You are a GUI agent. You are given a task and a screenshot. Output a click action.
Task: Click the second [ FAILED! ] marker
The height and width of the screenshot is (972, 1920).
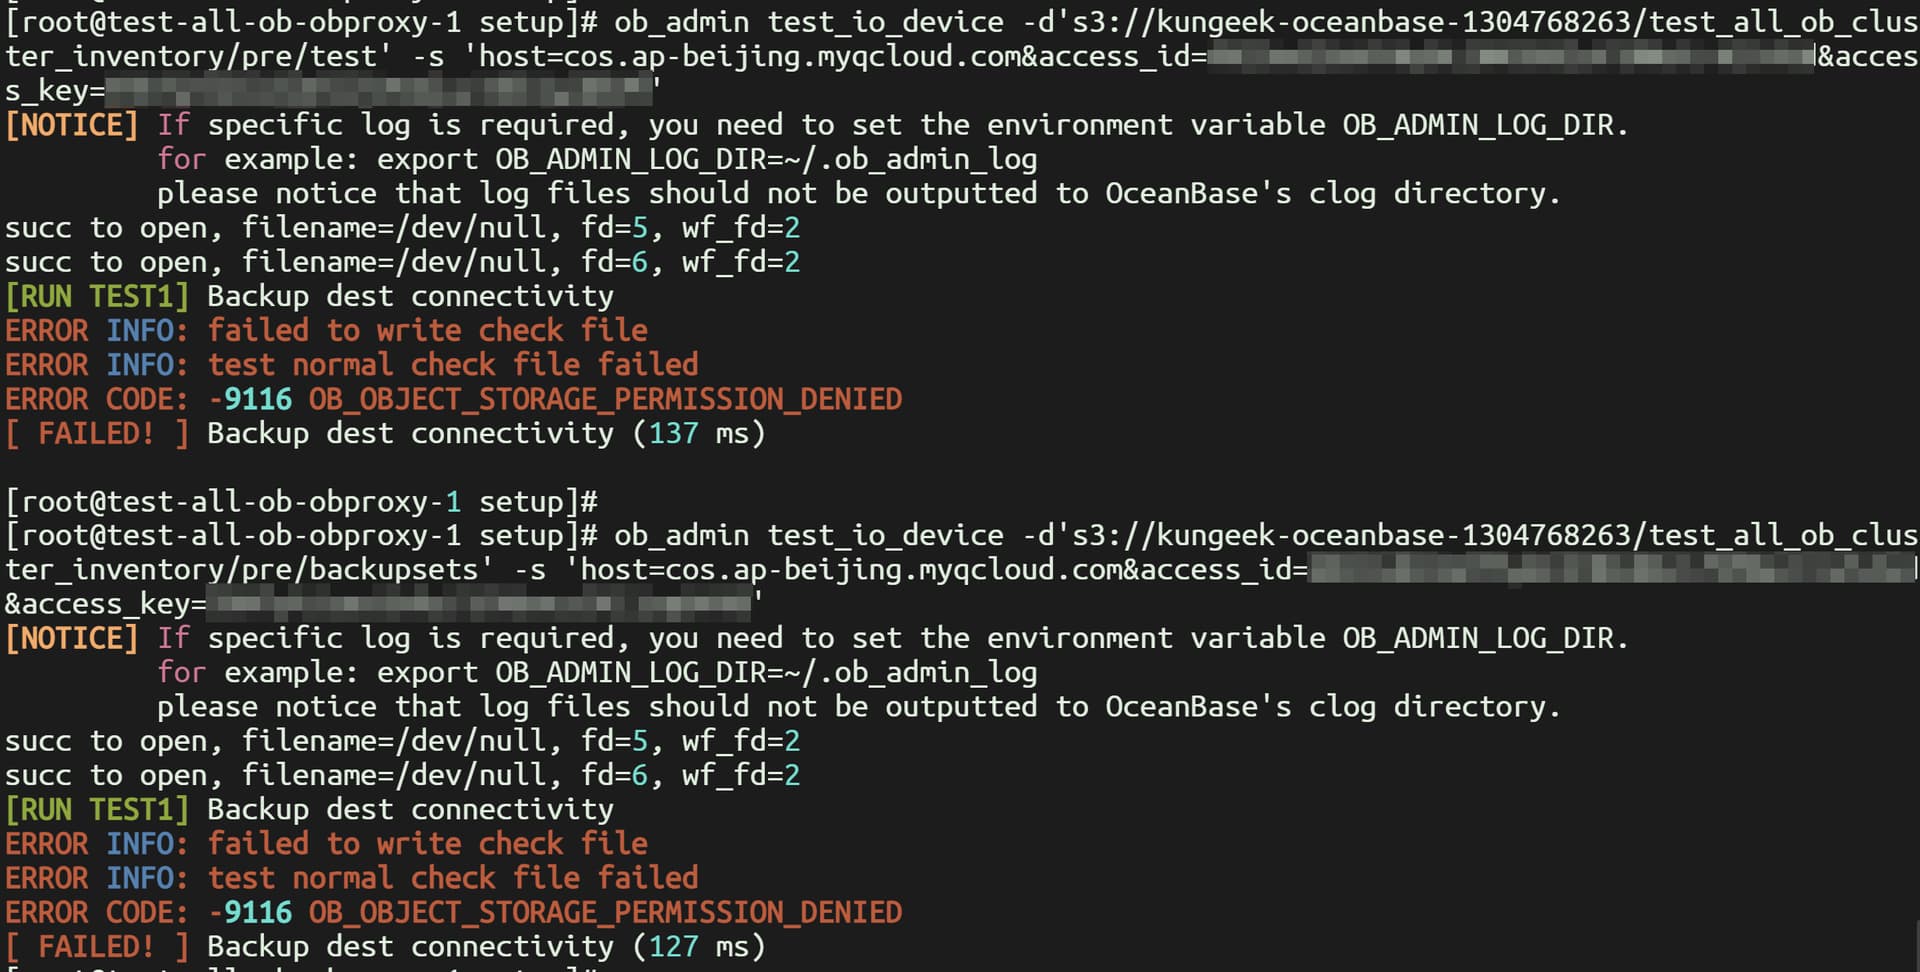coord(97,947)
